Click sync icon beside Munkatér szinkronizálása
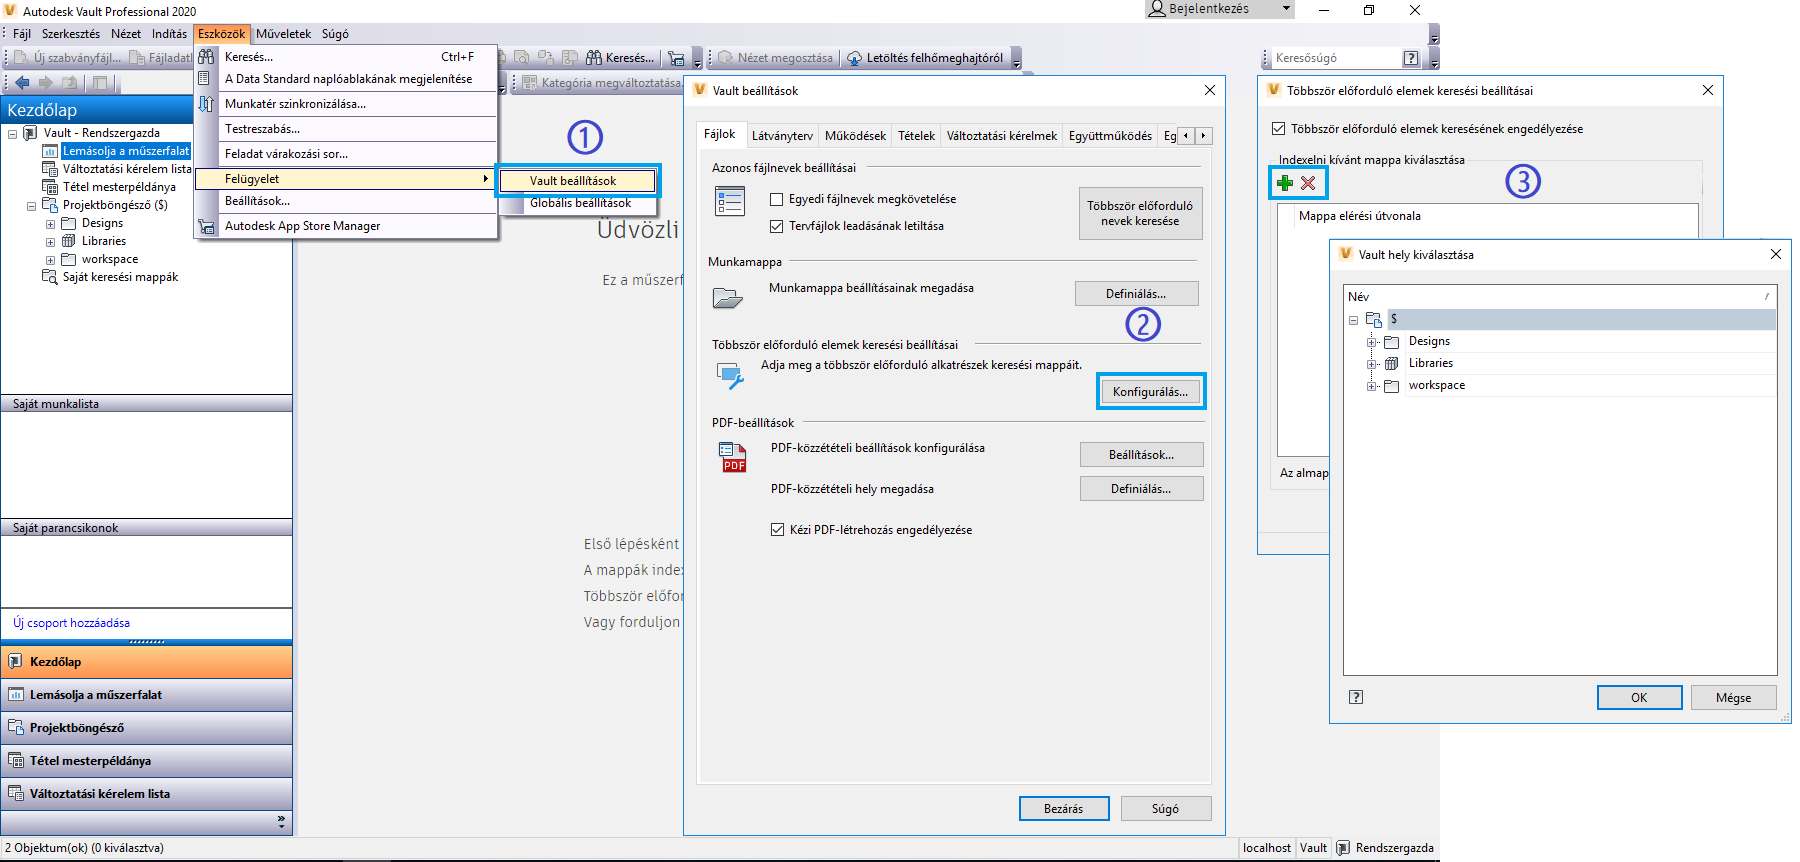Viewport: 1800px width, 862px height. click(x=206, y=104)
